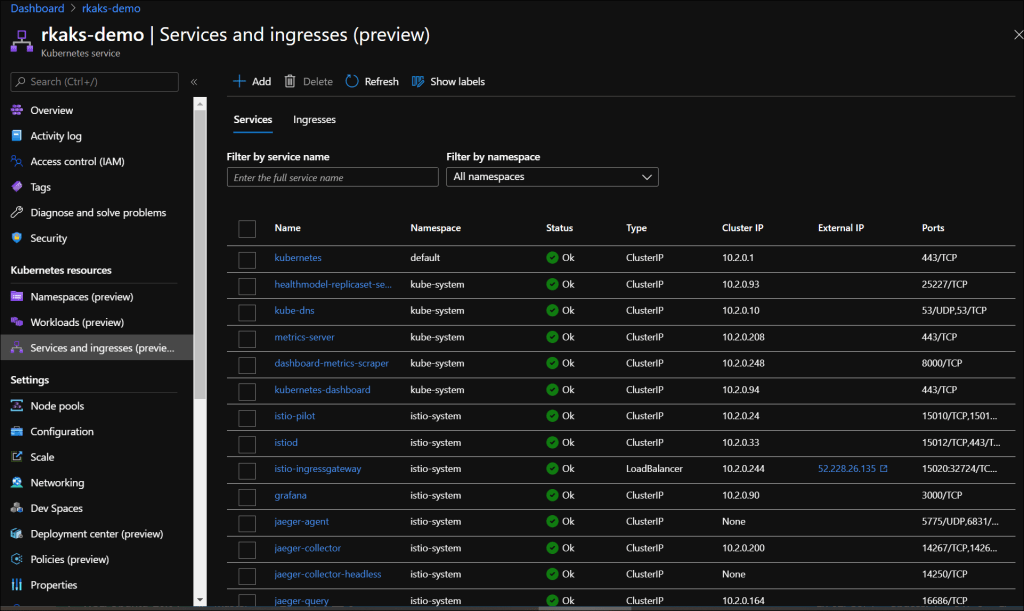Click the Show labels toolbar icon
The width and height of the screenshot is (1024, 611).
[447, 81]
